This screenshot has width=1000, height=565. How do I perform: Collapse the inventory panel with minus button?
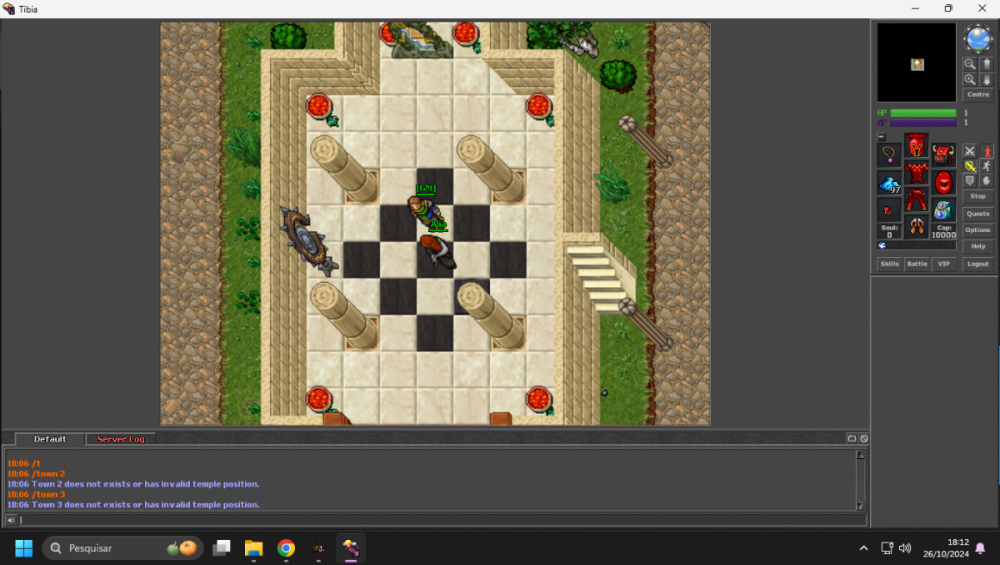pos(881,137)
